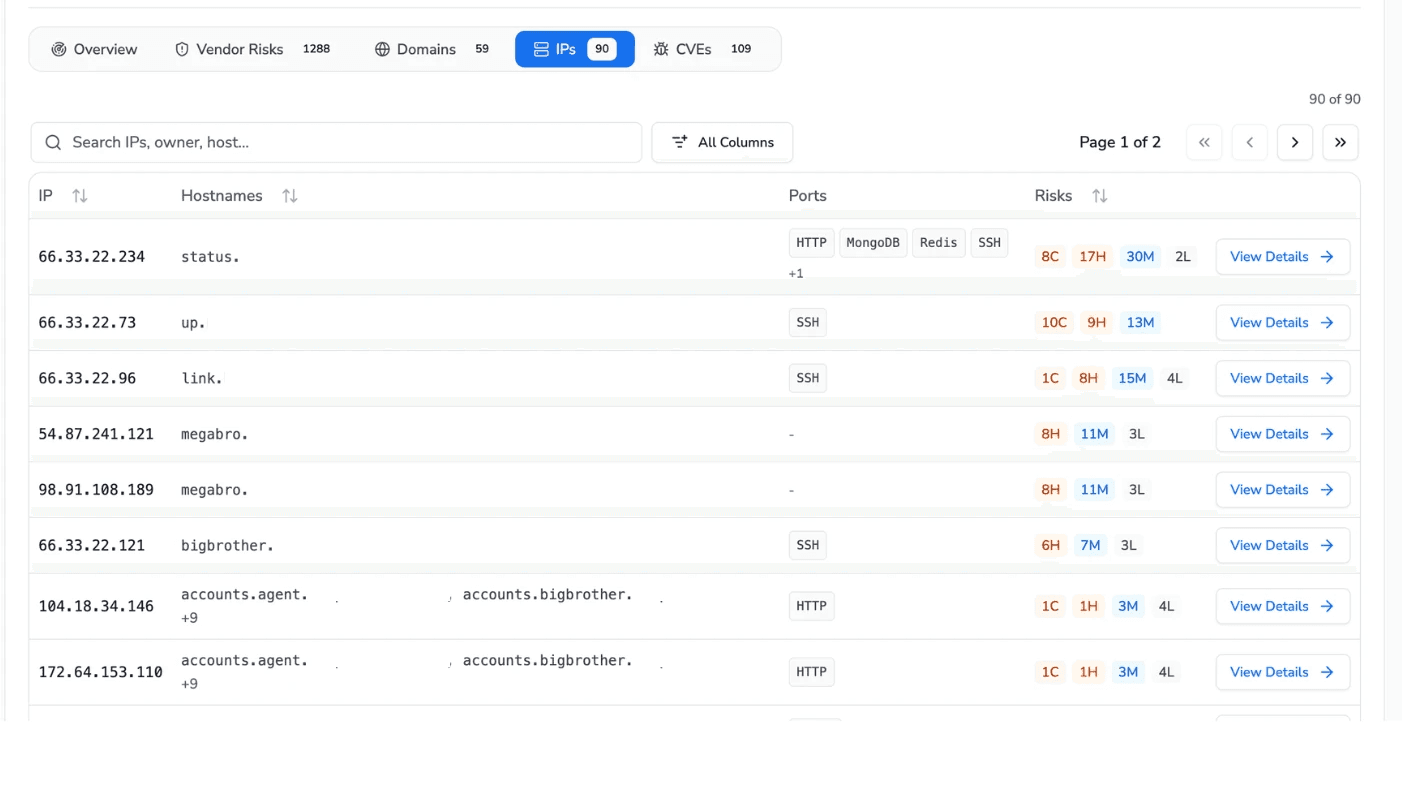Click the 15M medium risk badge
Image resolution: width=1402 pixels, height=804 pixels.
[1132, 379]
